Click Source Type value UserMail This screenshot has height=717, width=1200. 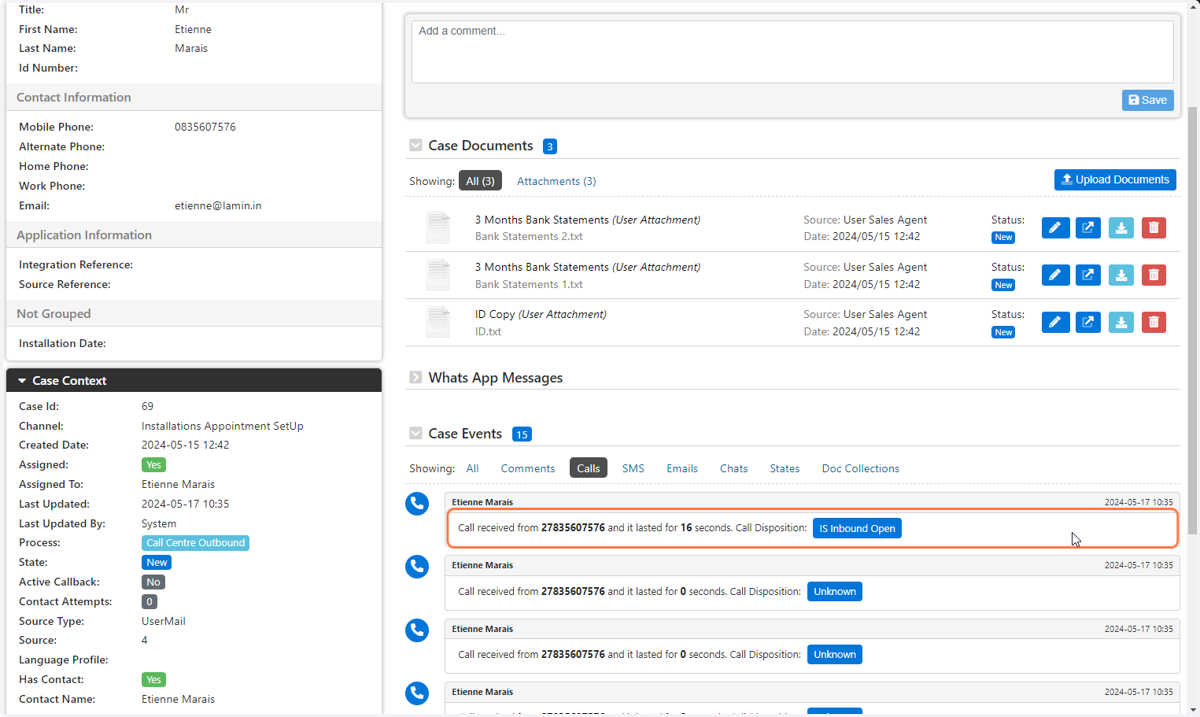164,621
